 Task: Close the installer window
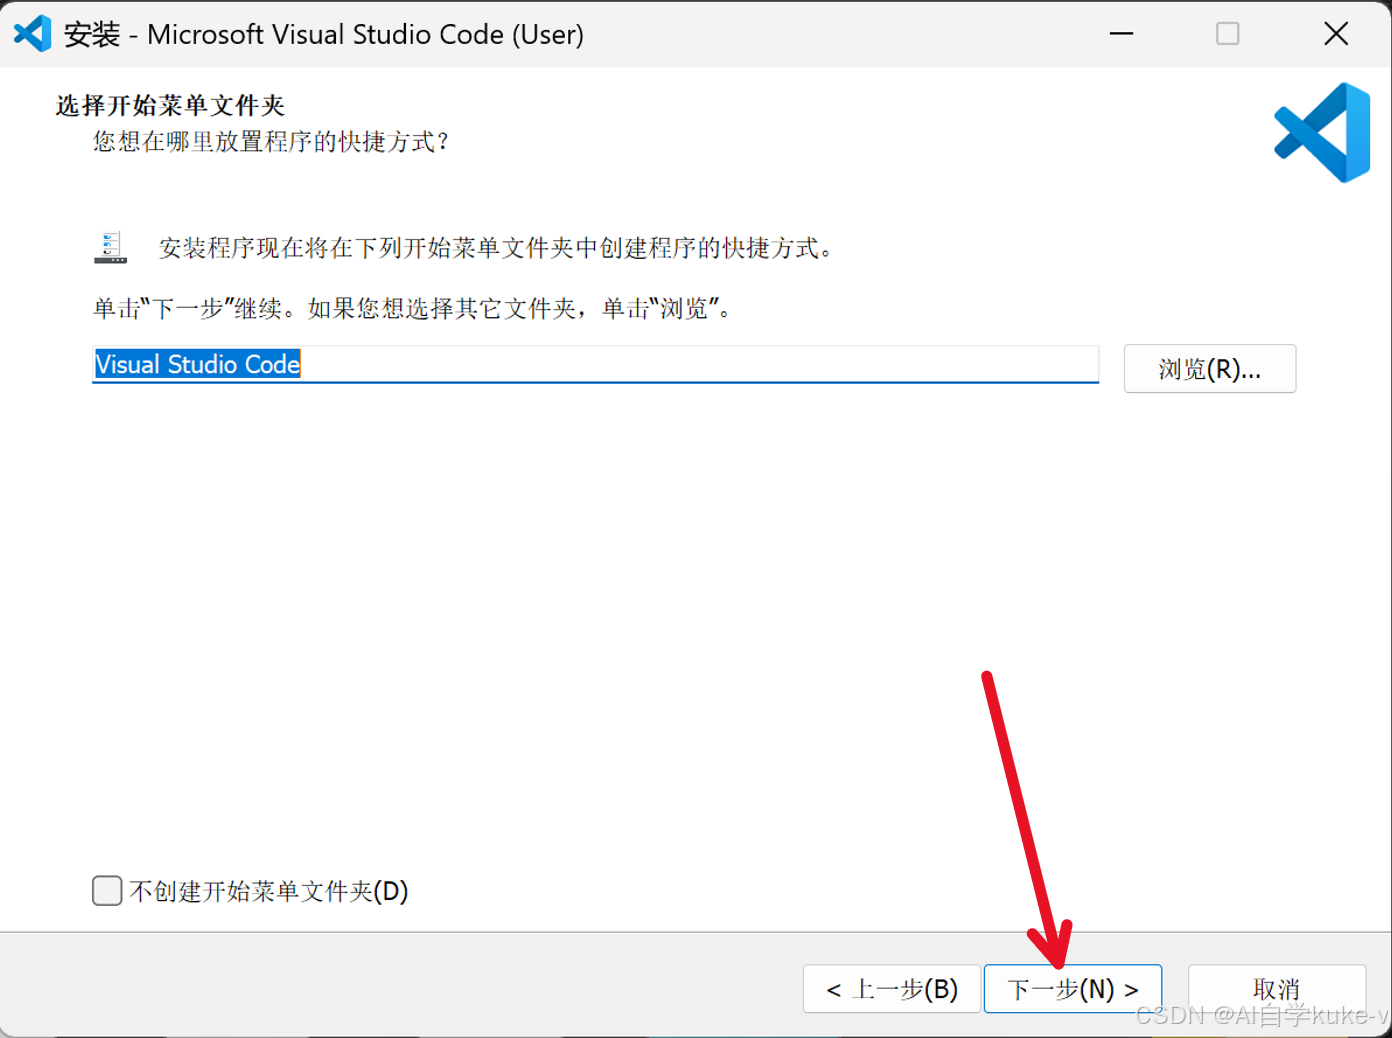(x=1336, y=34)
